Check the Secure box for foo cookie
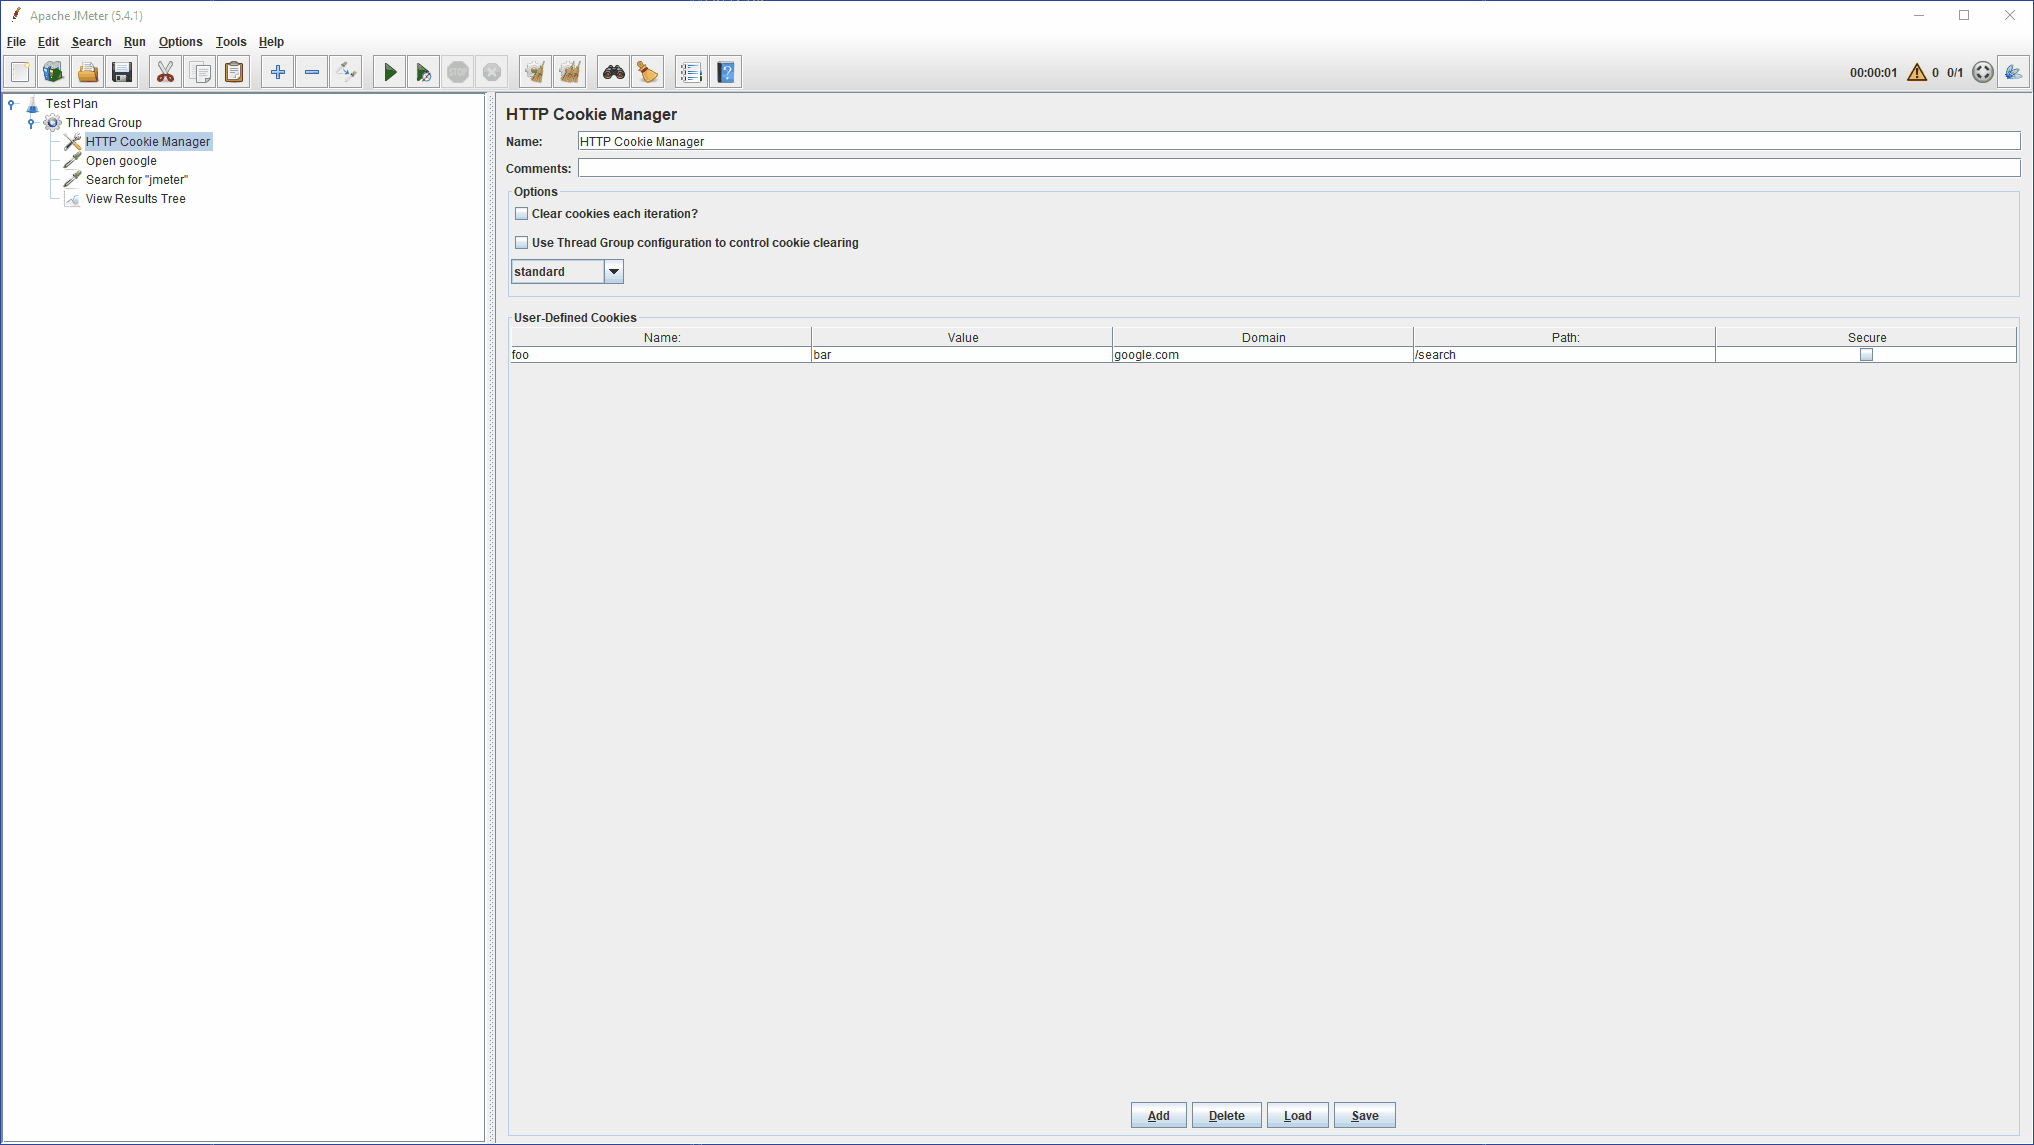The width and height of the screenshot is (2034, 1145). click(1866, 355)
